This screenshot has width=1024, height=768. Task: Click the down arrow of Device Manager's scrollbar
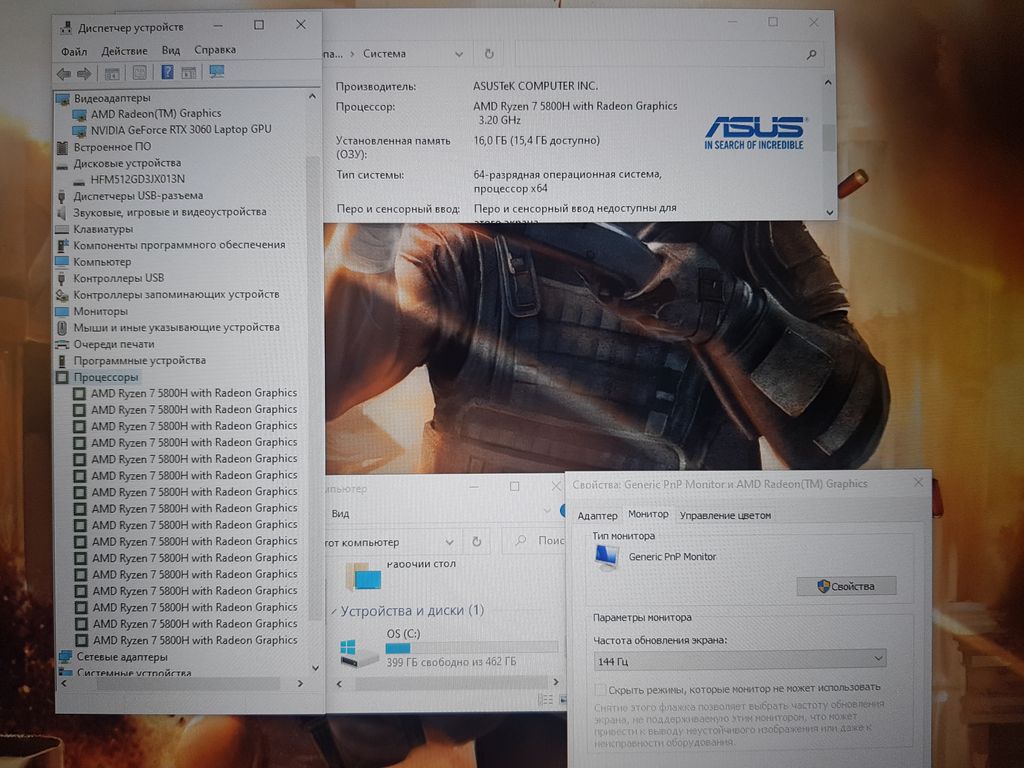tap(315, 668)
